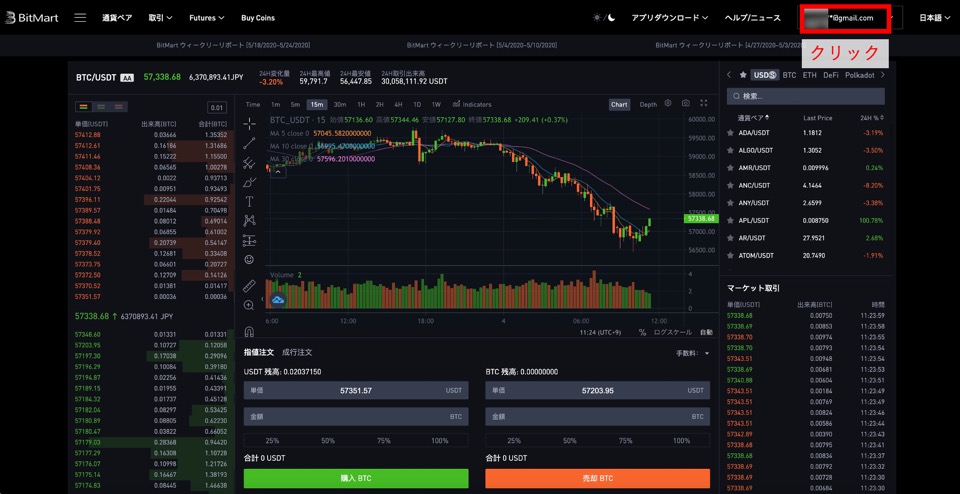
Task: Take a chart snapshot with camera icon
Action: pos(686,103)
